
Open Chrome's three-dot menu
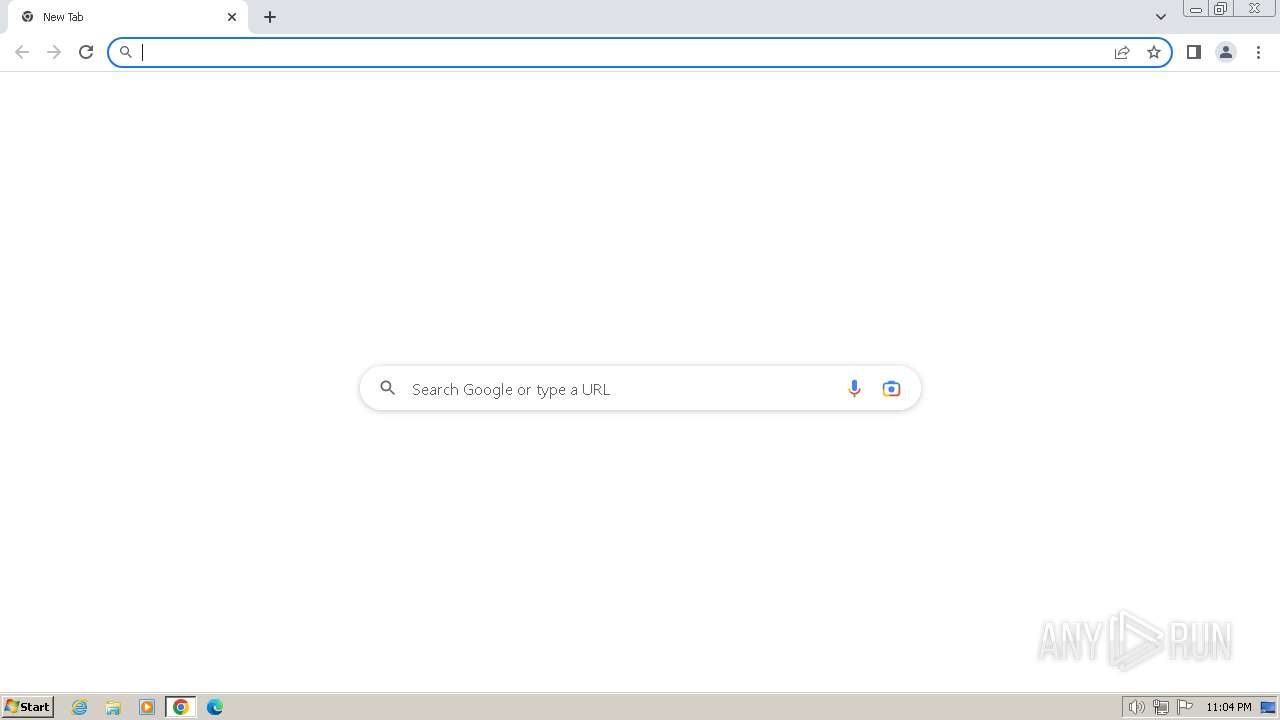[x=1258, y=52]
